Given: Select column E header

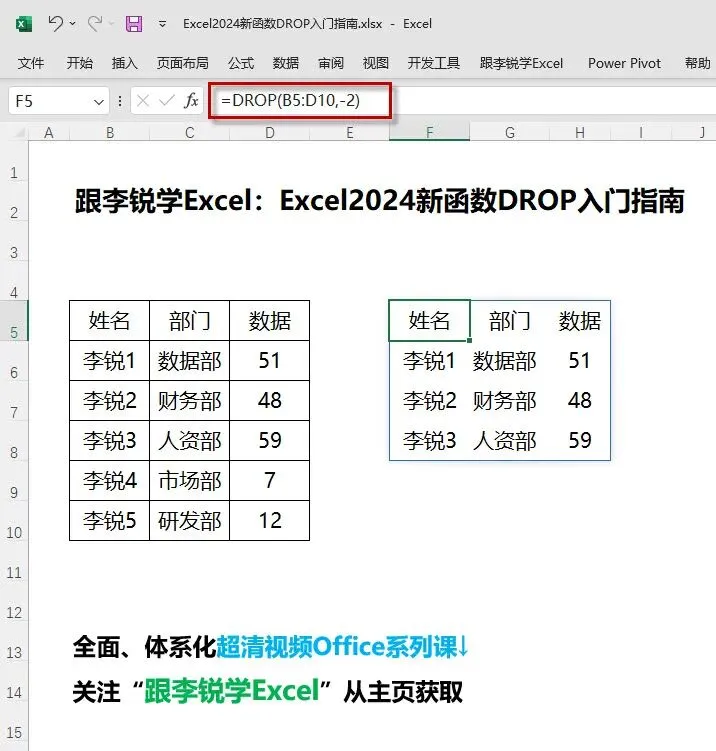Looking at the screenshot, I should 350,133.
